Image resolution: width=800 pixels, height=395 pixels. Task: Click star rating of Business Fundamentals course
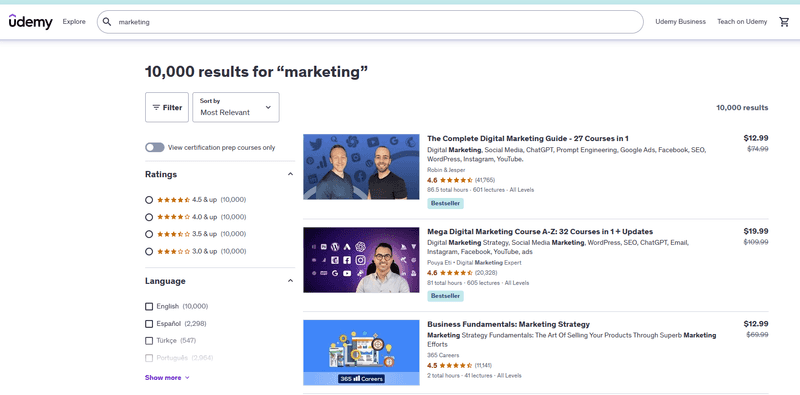[x=456, y=365]
